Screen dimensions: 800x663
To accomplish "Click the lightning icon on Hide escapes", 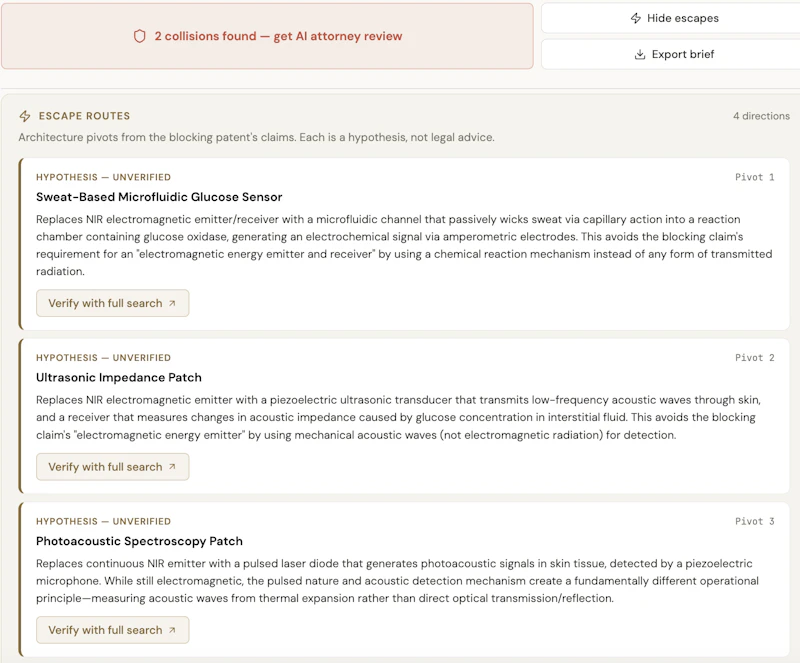I will pyautogui.click(x=636, y=18).
